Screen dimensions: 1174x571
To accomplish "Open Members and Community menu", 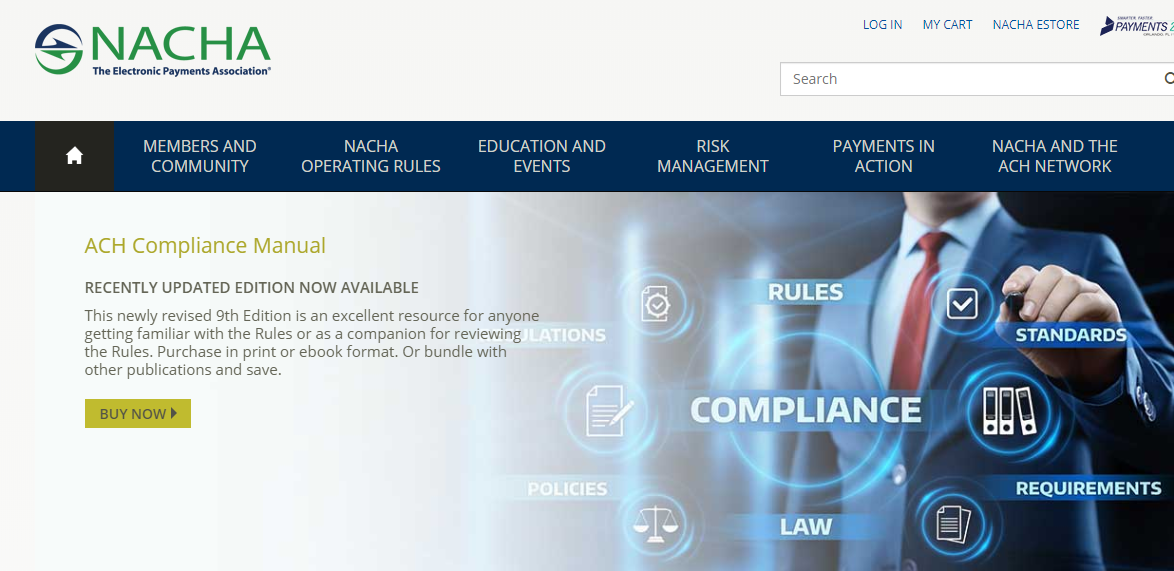I will point(200,156).
